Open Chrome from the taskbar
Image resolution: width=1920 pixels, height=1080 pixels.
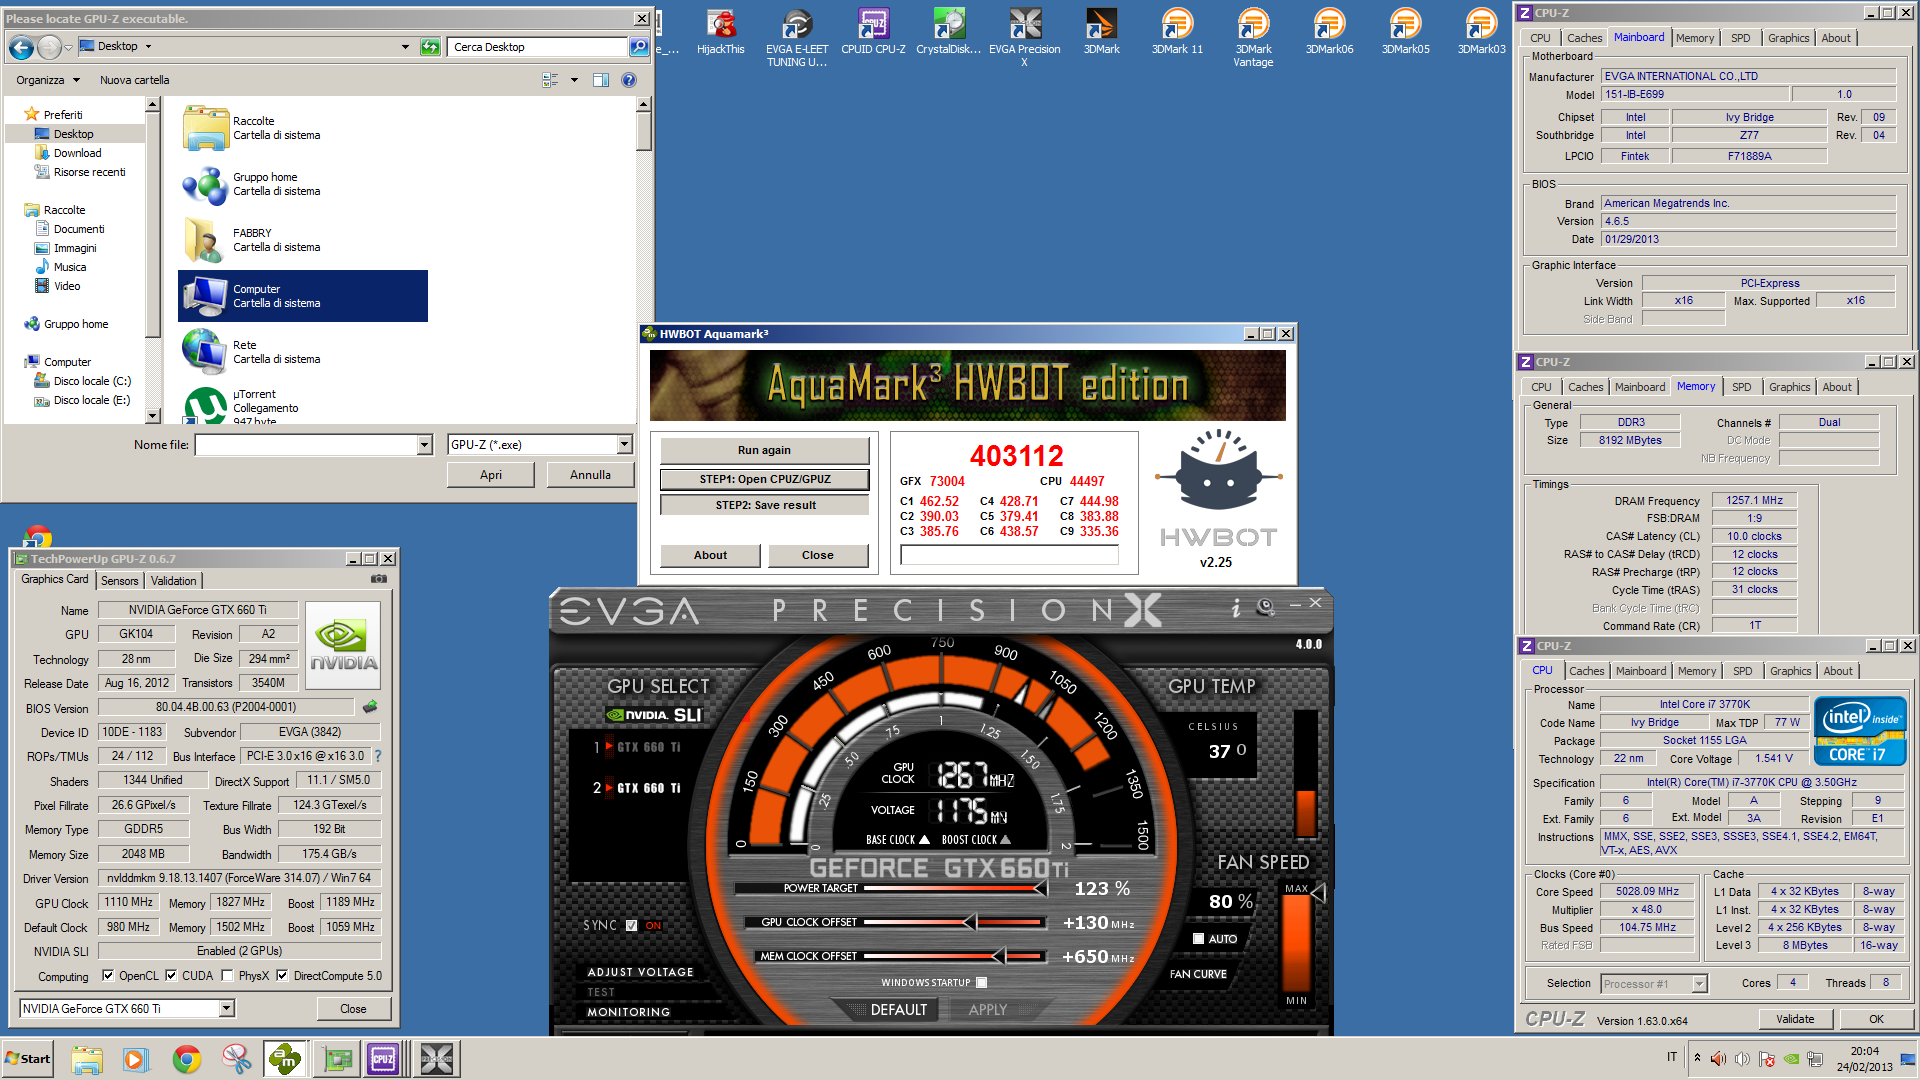point(186,1059)
